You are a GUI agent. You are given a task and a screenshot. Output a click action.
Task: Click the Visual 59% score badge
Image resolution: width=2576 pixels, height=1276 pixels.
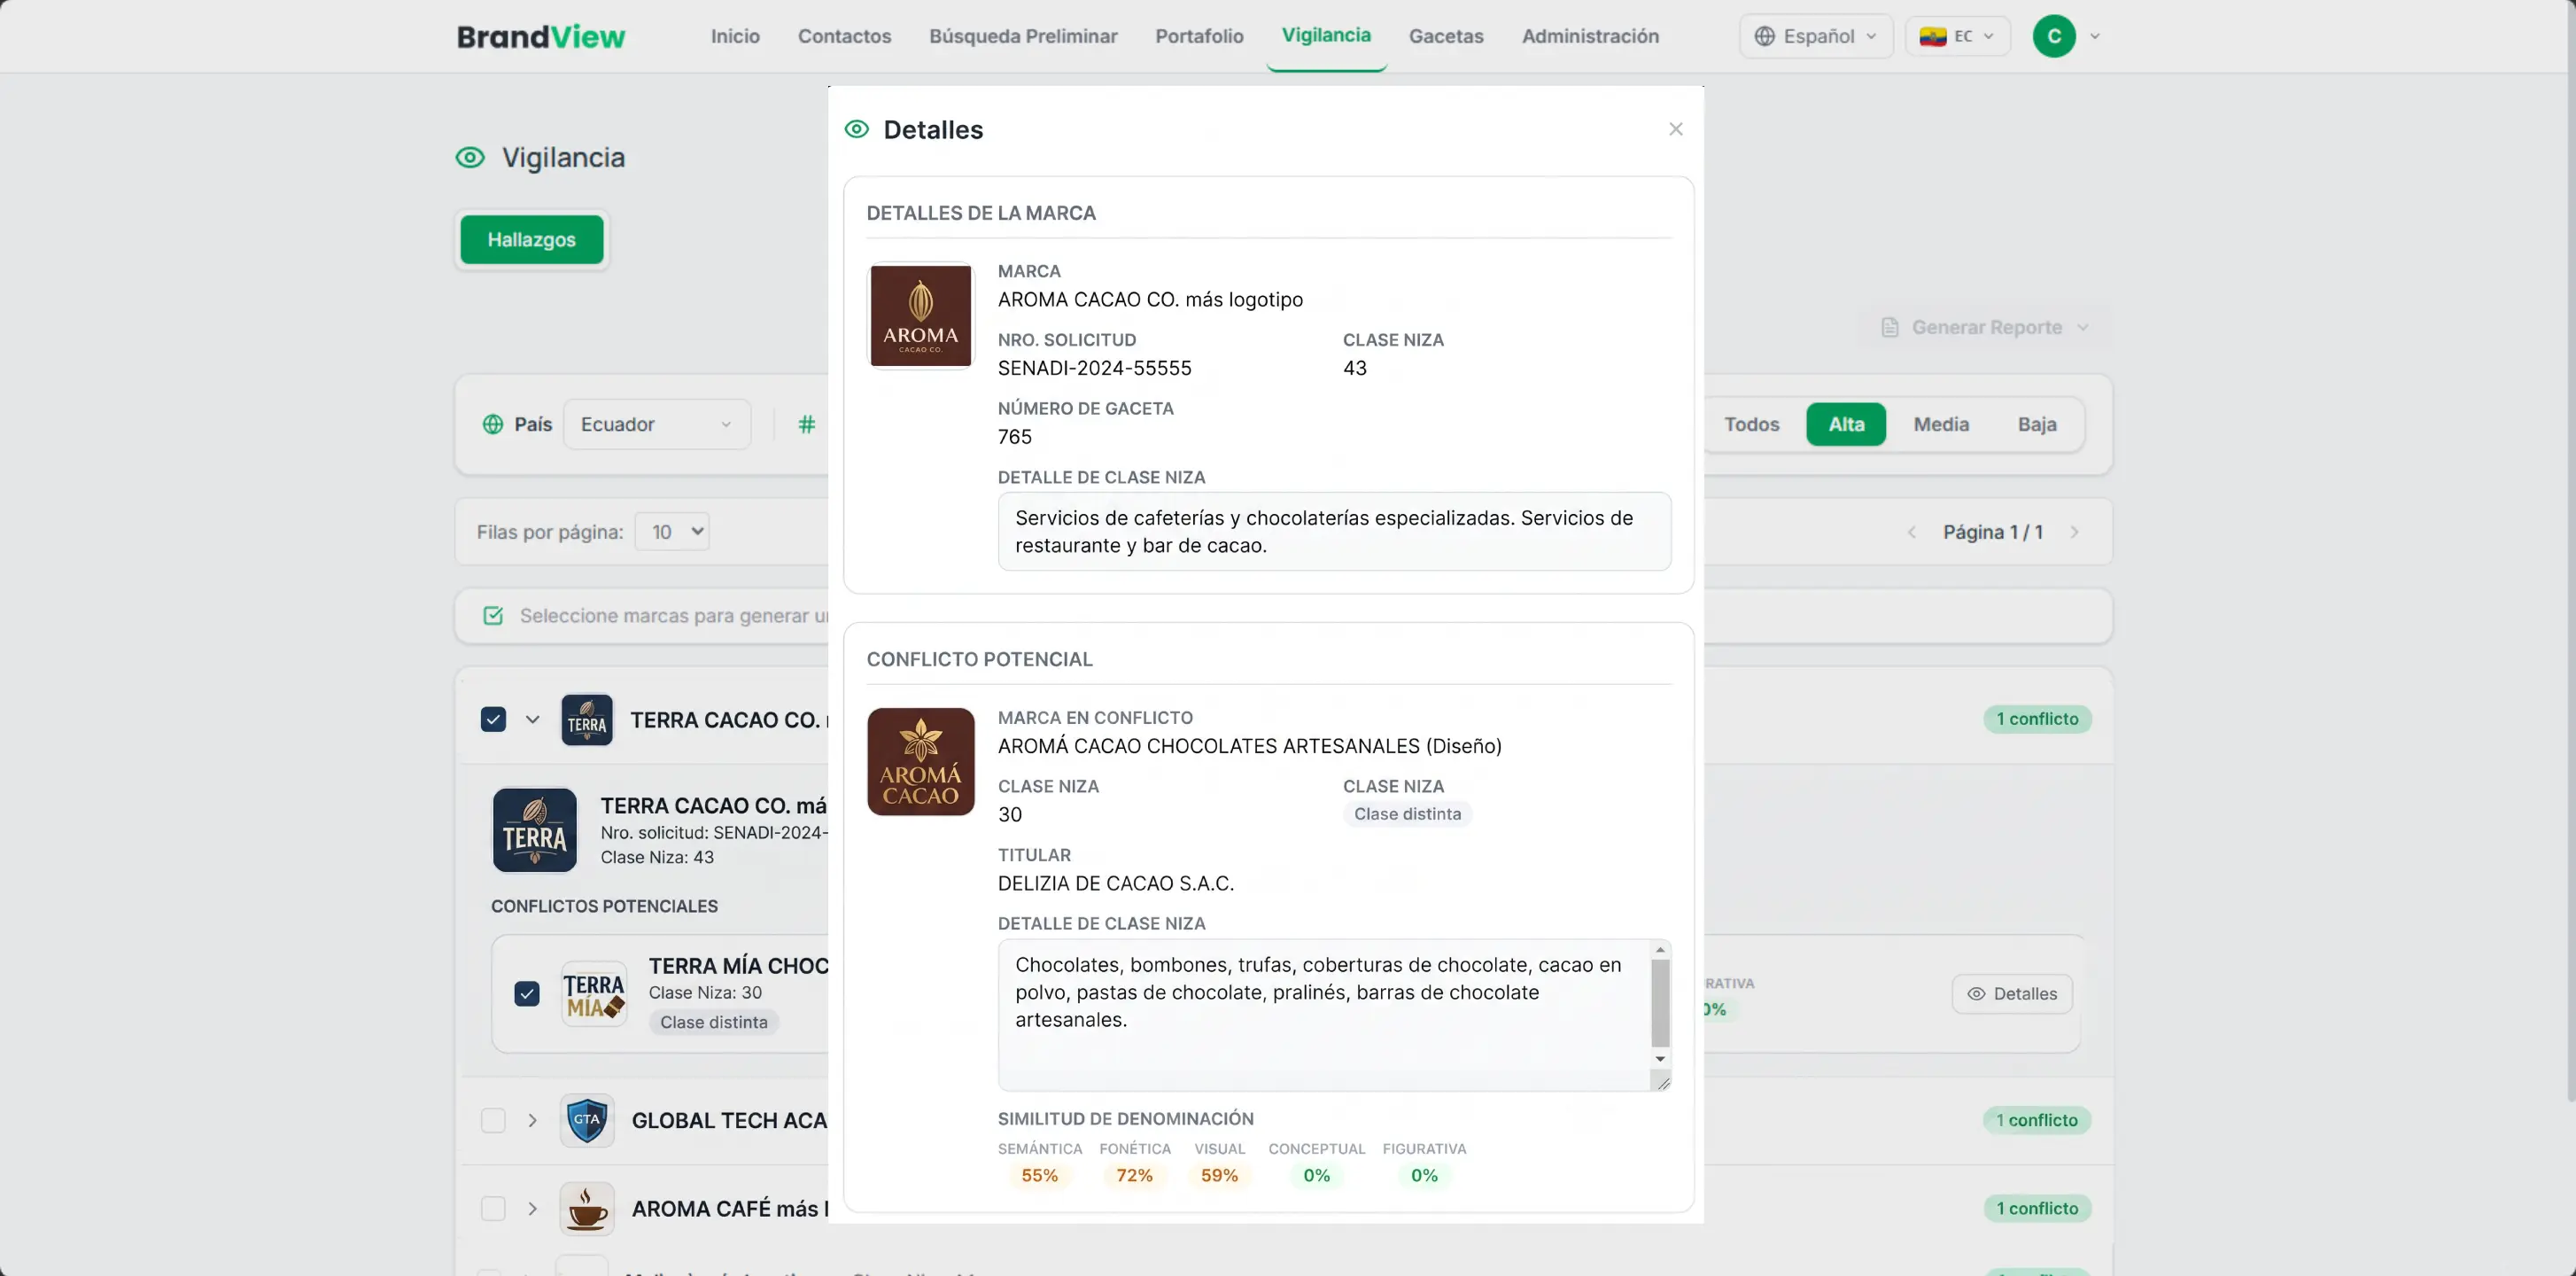[1219, 1175]
